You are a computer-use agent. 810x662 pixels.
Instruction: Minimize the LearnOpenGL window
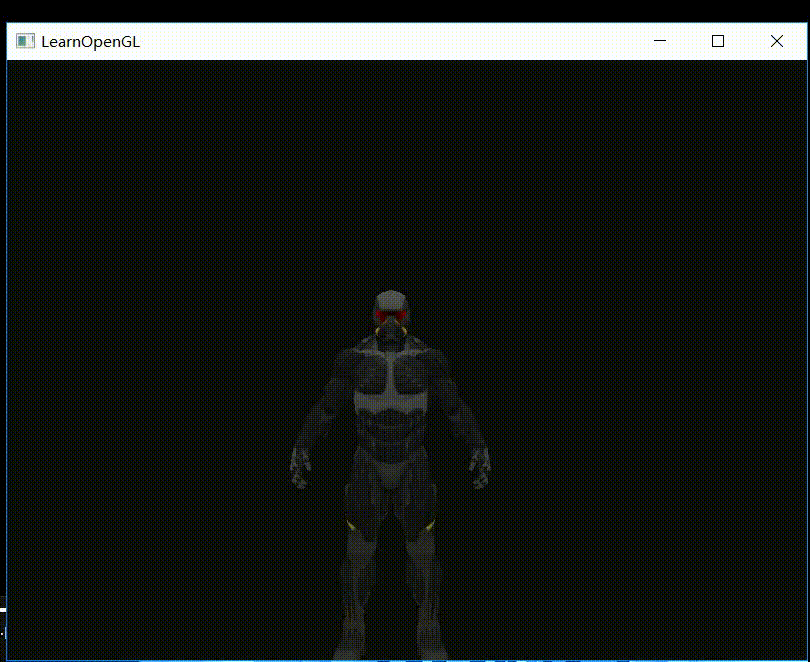(x=660, y=41)
